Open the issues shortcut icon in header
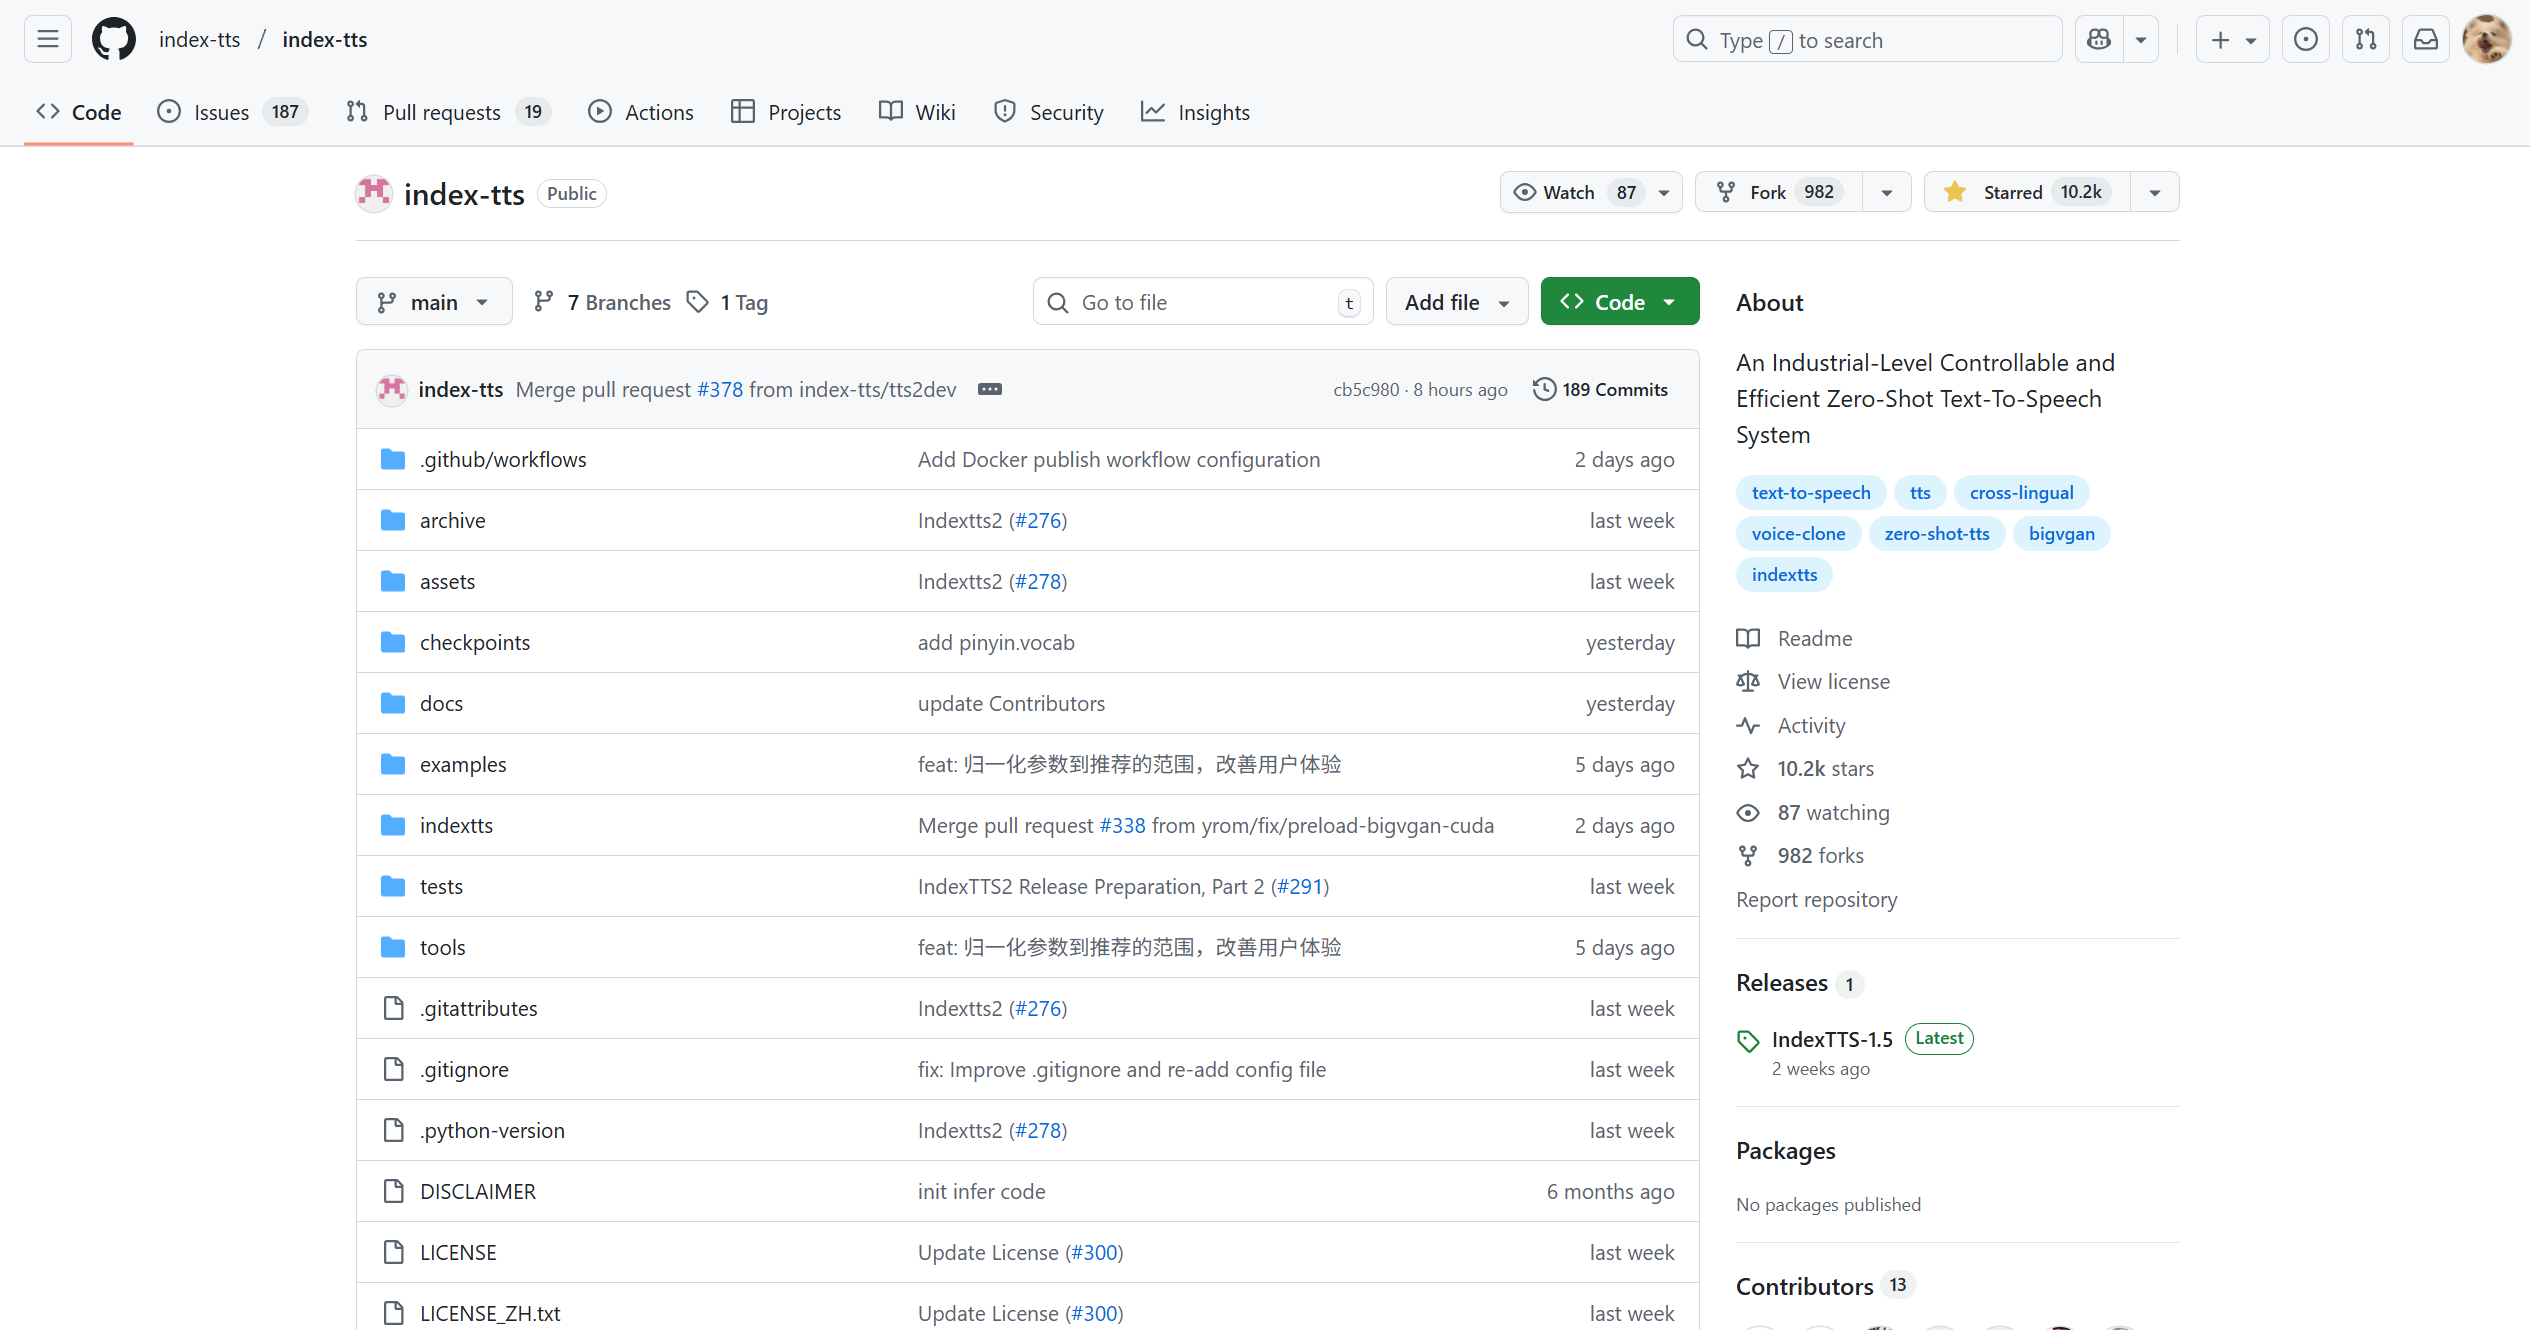Image resolution: width=2530 pixels, height=1330 pixels. (2305, 40)
